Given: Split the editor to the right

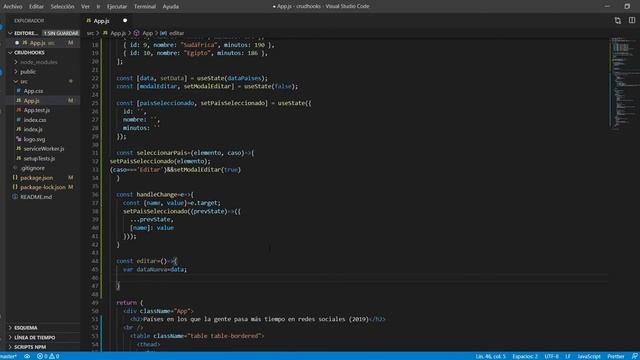Looking at the screenshot, I should tap(632, 20).
